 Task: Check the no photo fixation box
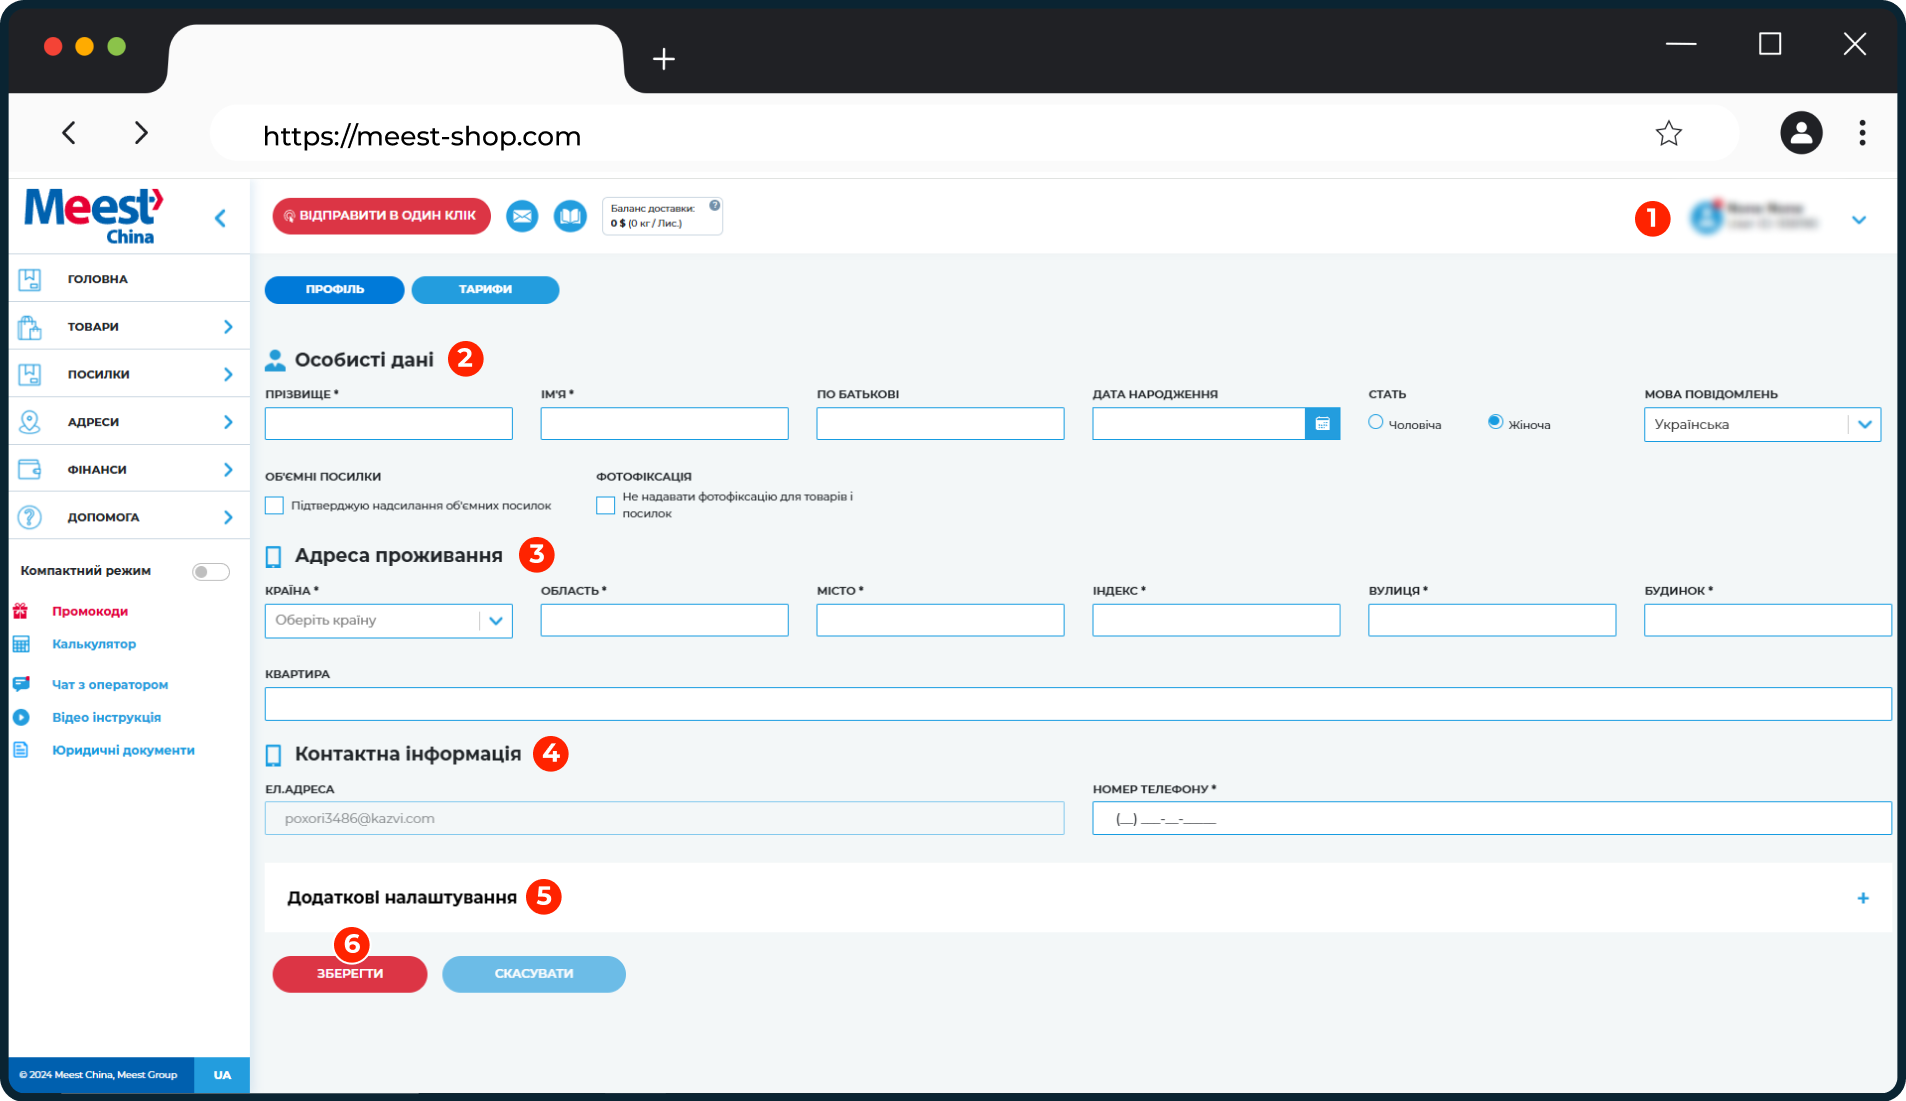605,506
